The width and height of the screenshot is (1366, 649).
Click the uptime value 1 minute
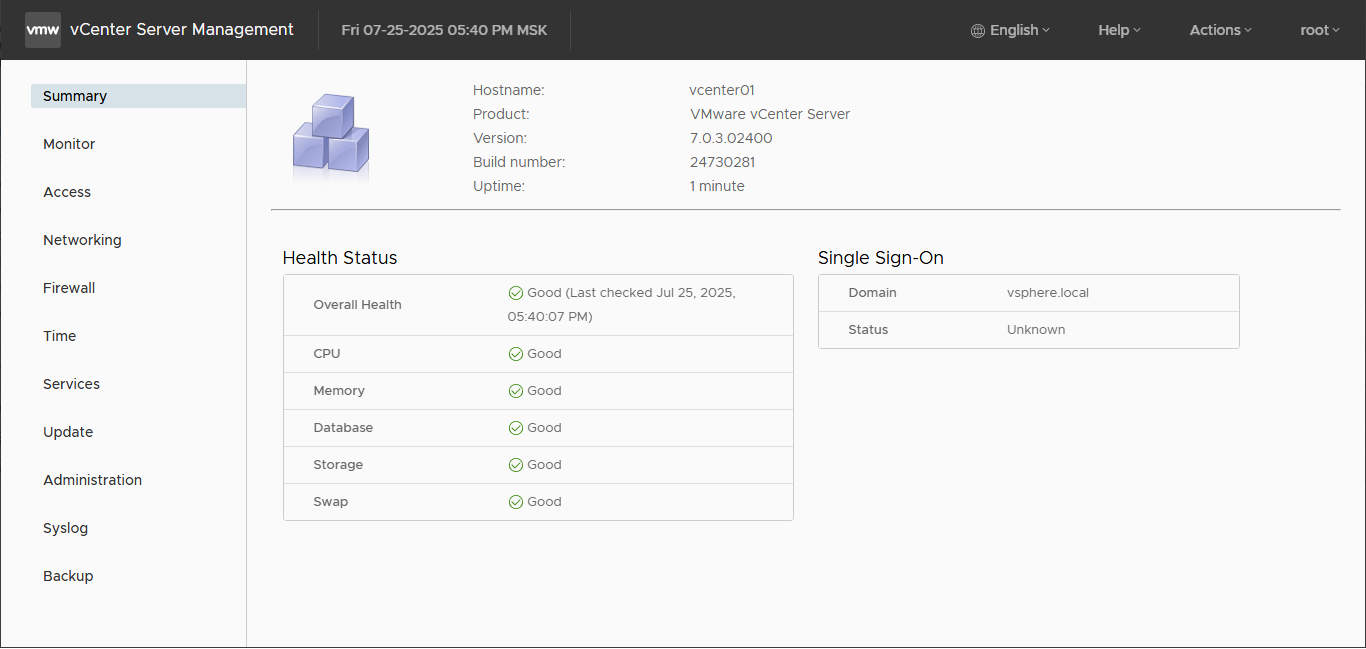(717, 186)
